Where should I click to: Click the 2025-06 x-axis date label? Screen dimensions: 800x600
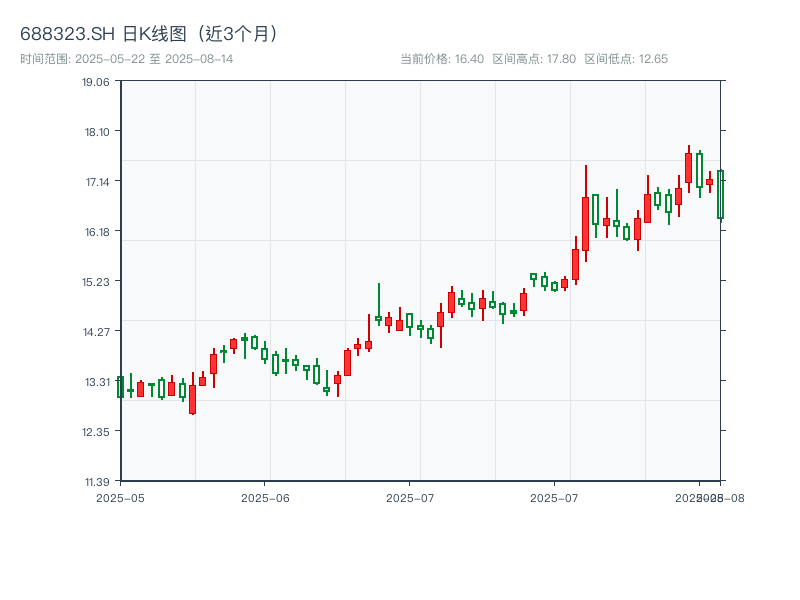pos(265,497)
